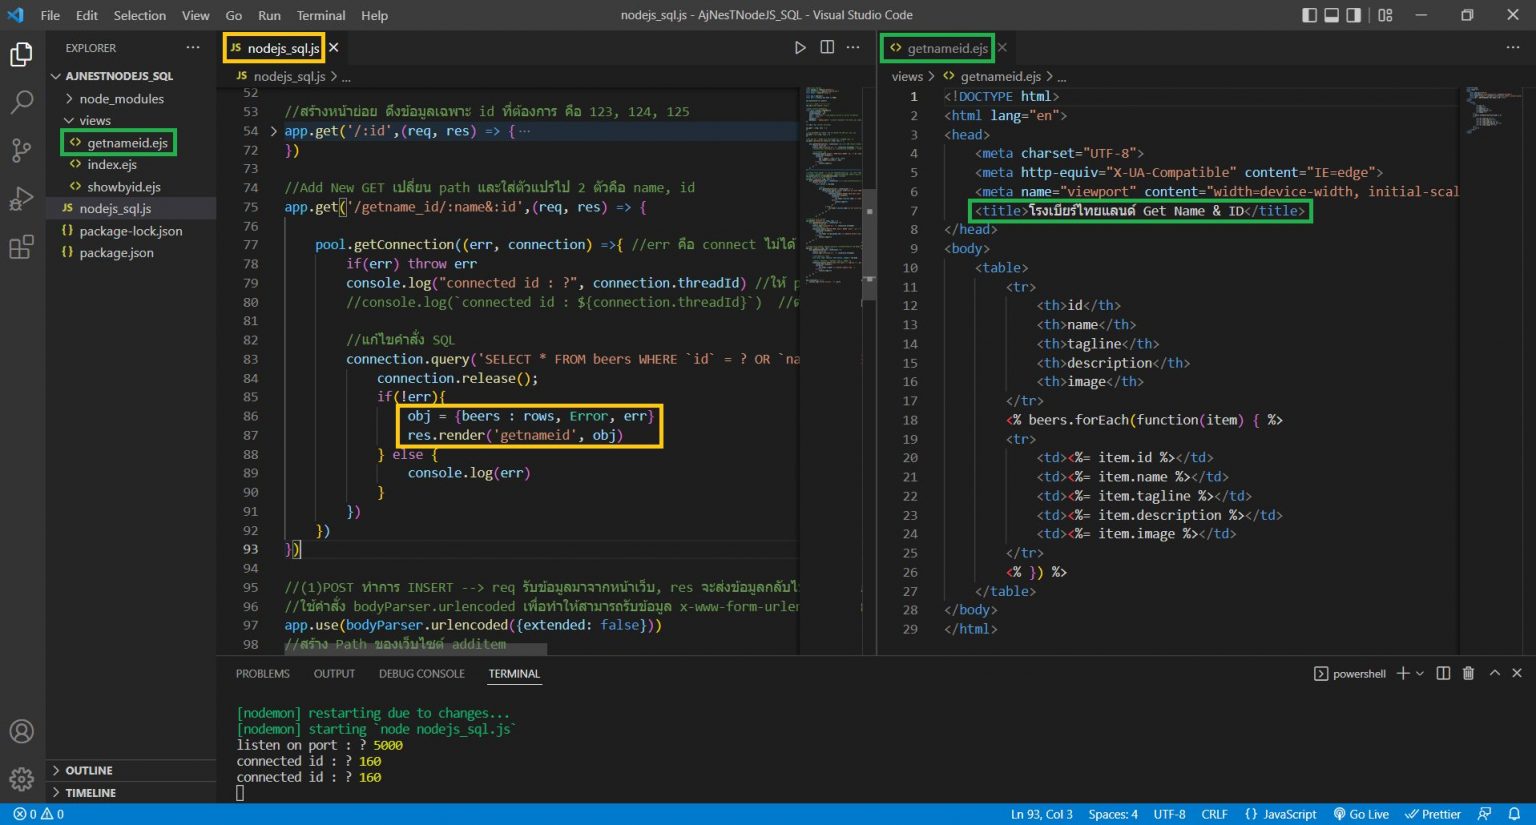1536x825 pixels.
Task: Delete the terminal with trash icon
Action: coord(1468,673)
